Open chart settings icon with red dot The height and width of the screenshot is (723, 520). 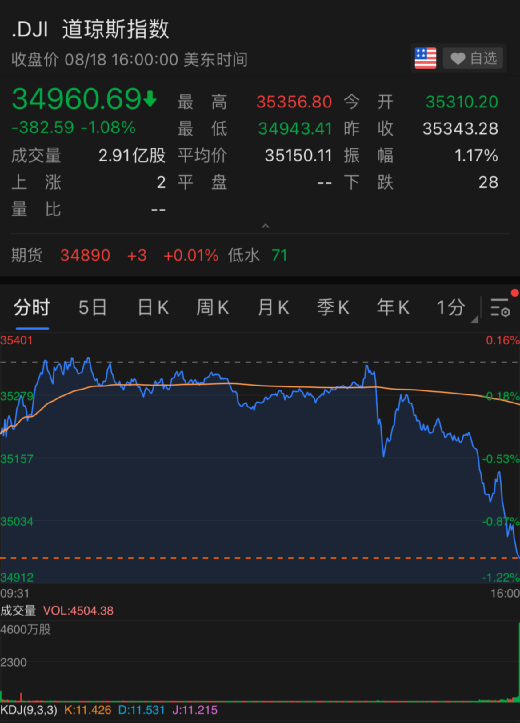501,307
